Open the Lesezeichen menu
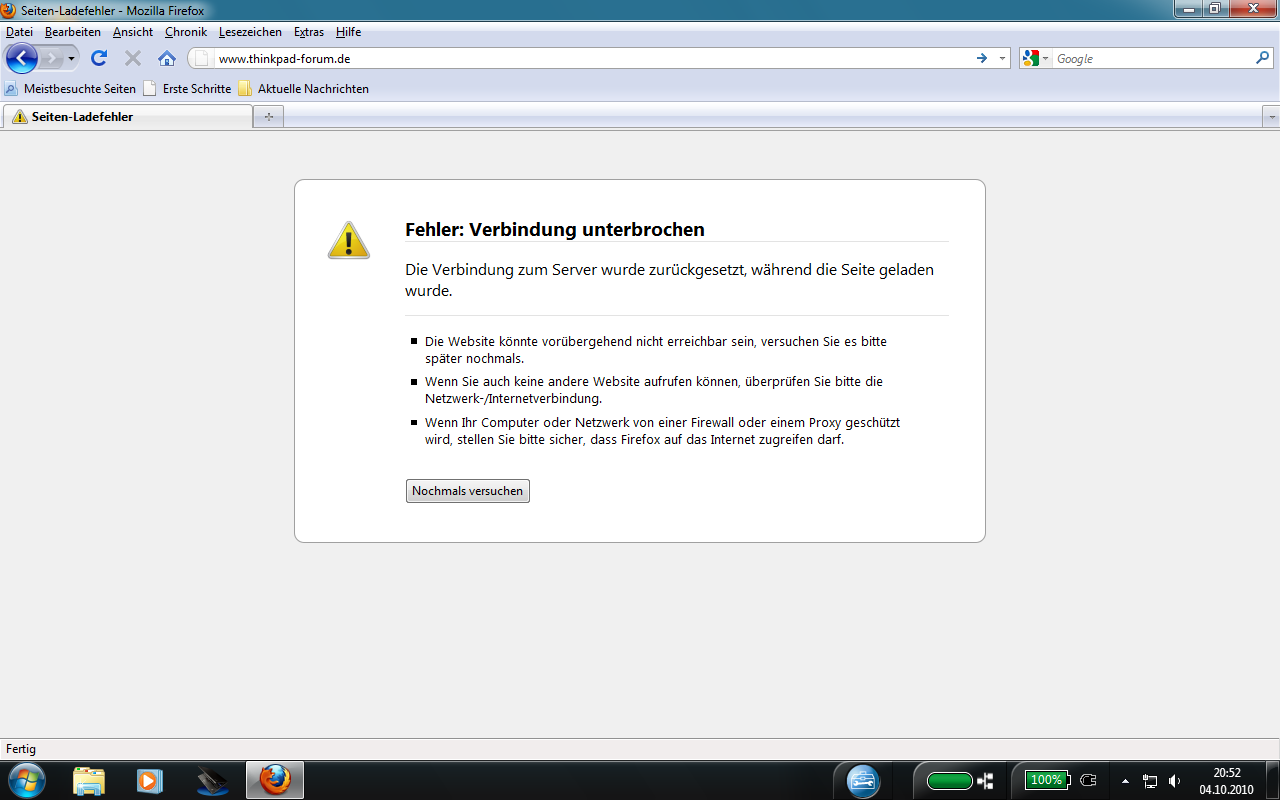 click(250, 32)
